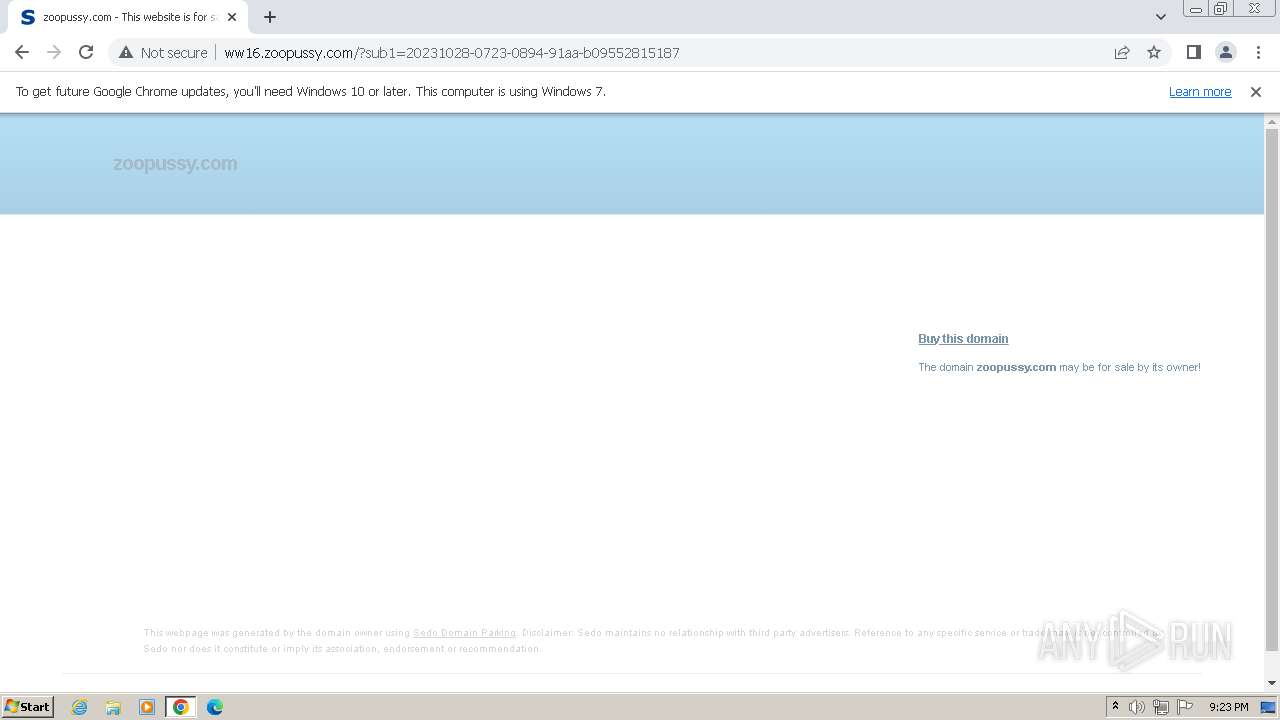Select the zoopussy.com browser tab
The width and height of the screenshot is (1280, 720).
coord(128,17)
